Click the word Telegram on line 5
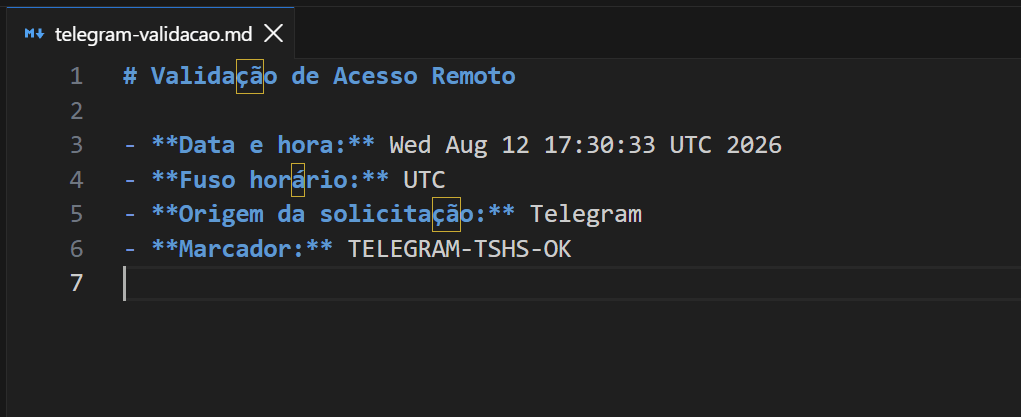Image resolution: width=1021 pixels, height=417 pixels. click(x=586, y=214)
